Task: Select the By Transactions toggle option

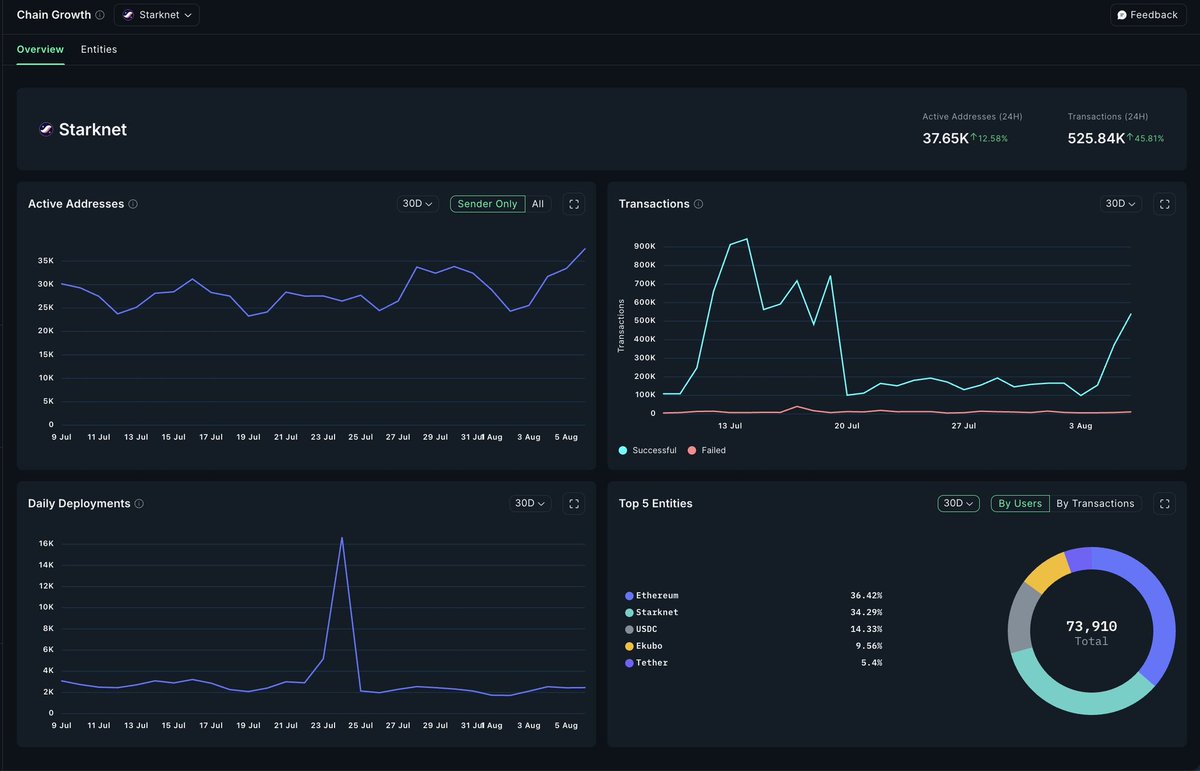Action: point(1095,503)
